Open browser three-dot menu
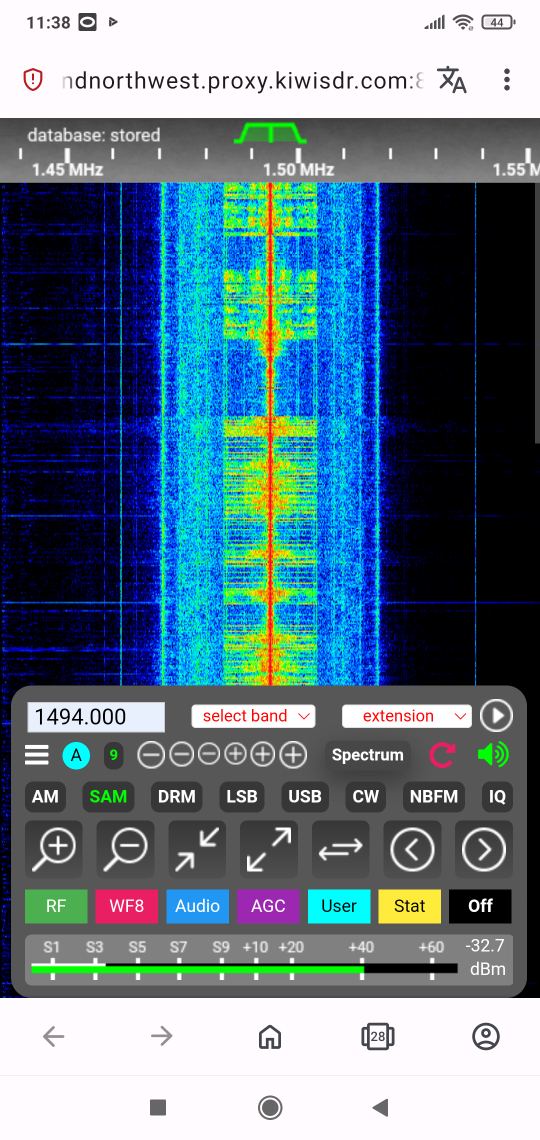 tap(507, 80)
